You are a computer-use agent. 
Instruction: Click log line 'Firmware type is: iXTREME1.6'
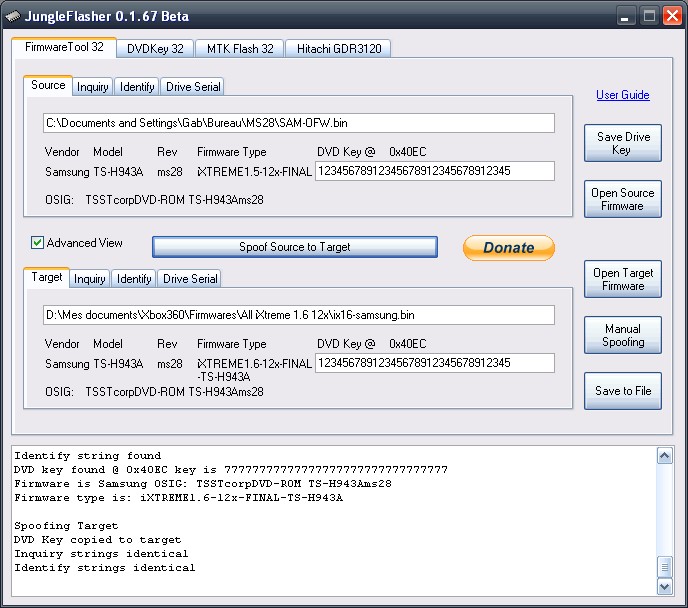click(178, 498)
